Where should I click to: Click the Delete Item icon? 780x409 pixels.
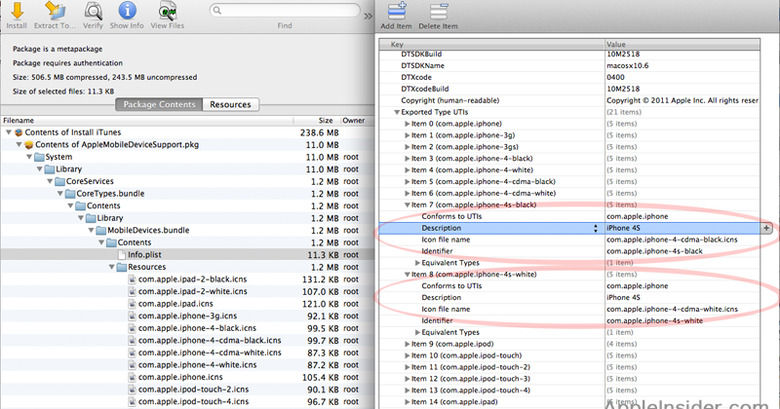tap(438, 11)
